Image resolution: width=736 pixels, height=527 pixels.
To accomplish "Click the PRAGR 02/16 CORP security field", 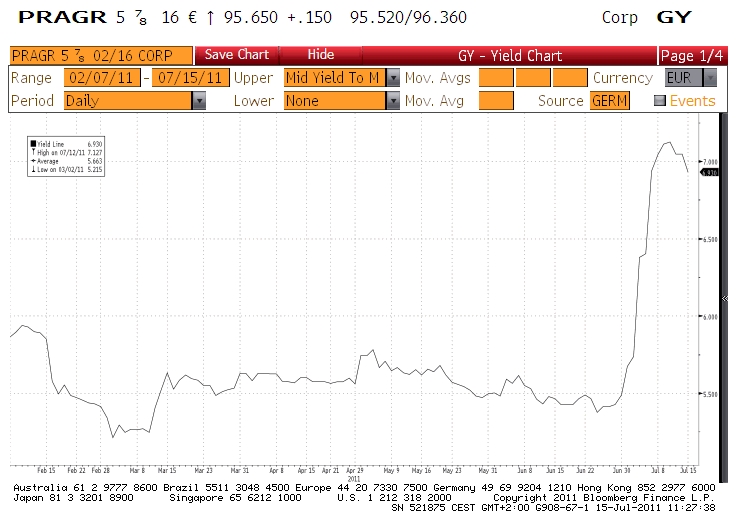I will (99, 56).
